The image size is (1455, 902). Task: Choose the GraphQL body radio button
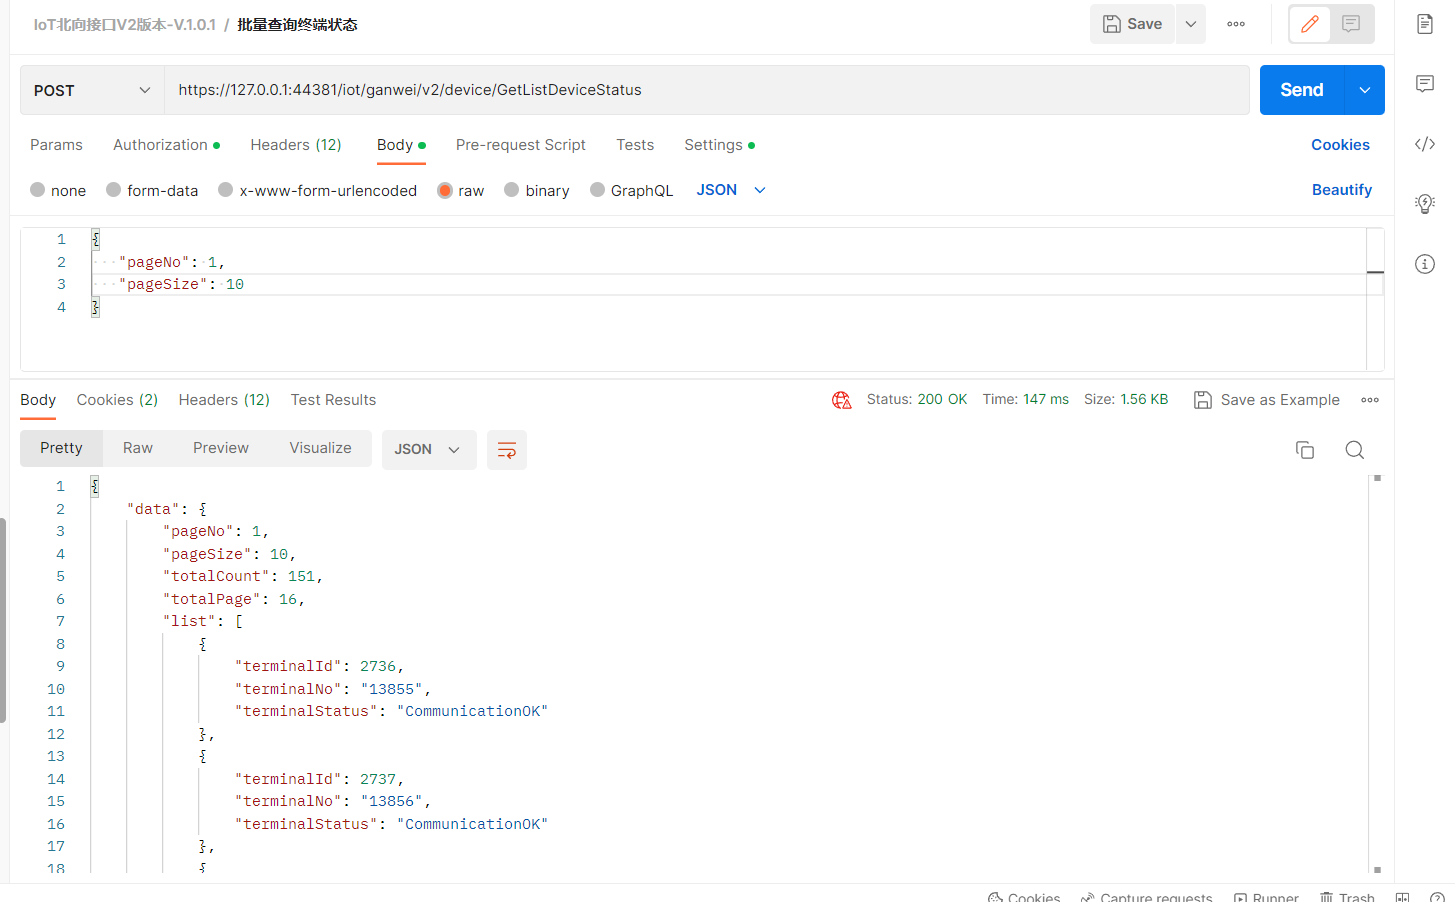click(598, 190)
